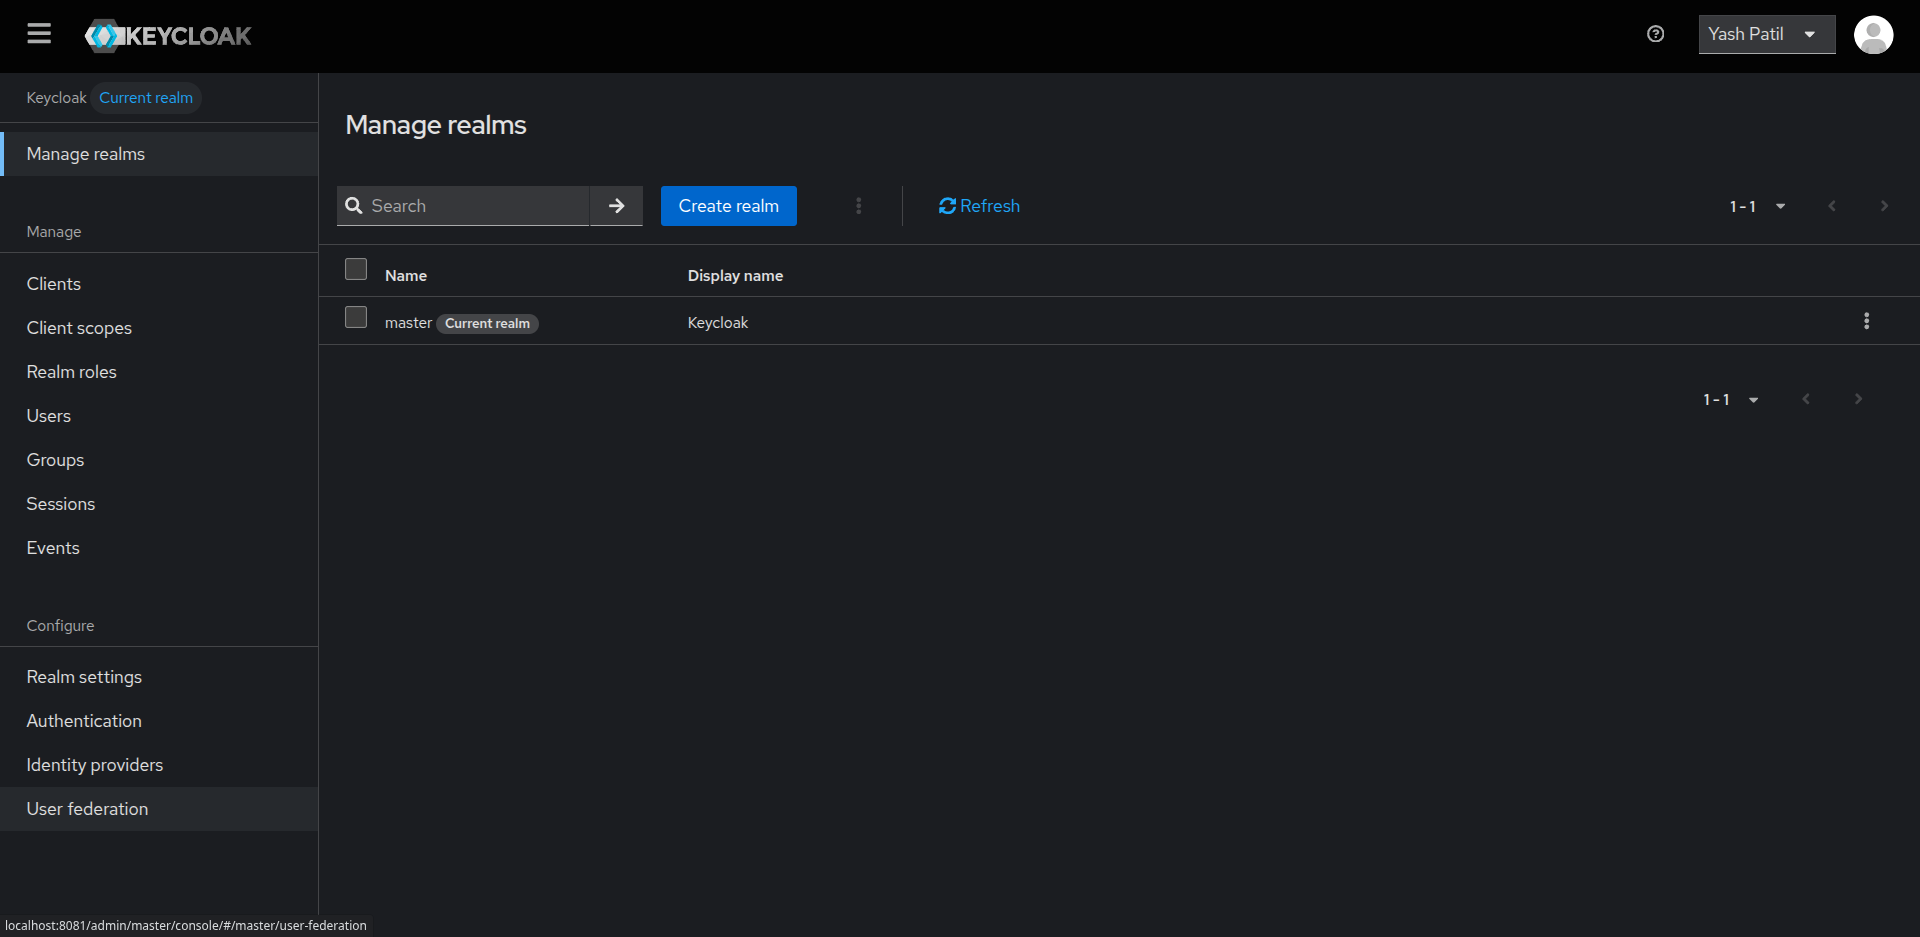
Task: Click the user avatar icon
Action: (1875, 34)
